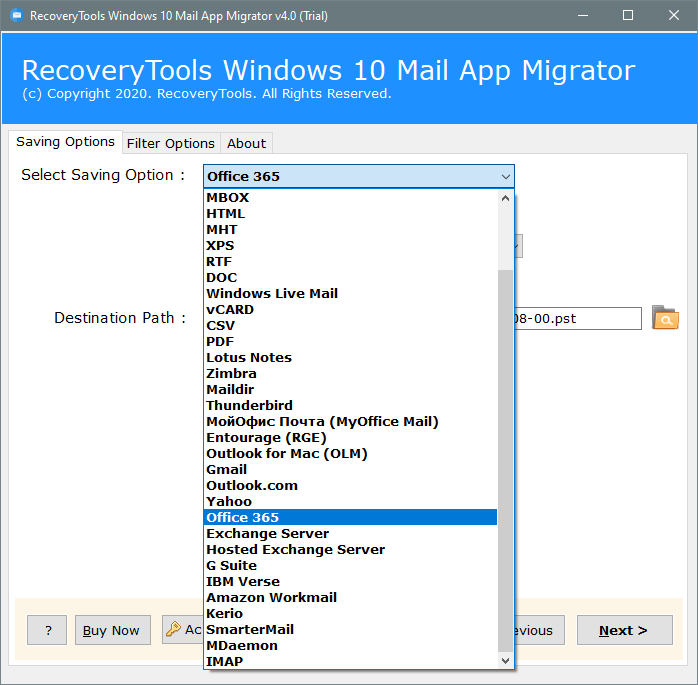Click the Next > button
Screen dimensions: 698x685
[625, 630]
